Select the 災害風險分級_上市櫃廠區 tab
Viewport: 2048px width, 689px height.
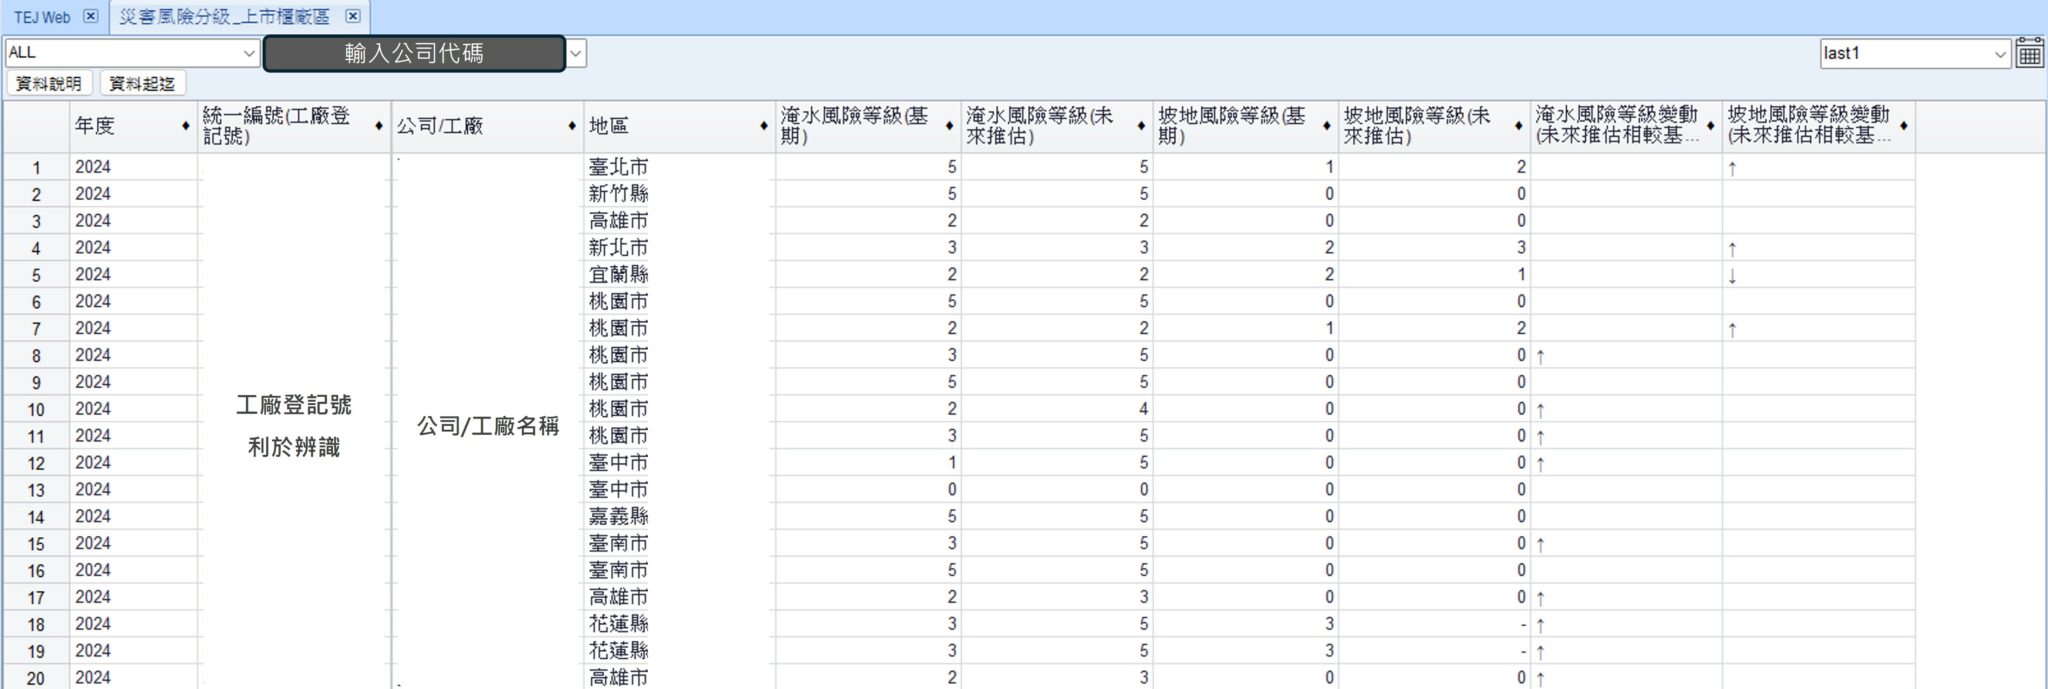(224, 17)
